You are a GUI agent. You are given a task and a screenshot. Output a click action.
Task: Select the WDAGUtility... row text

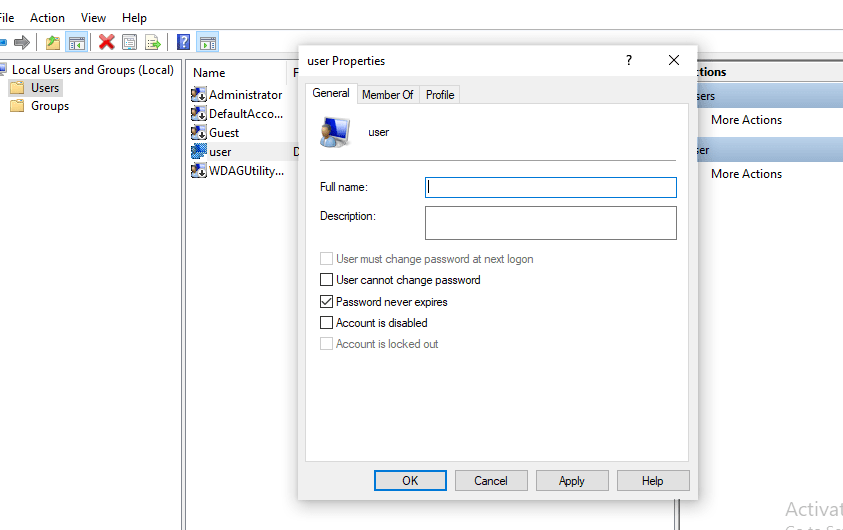click(x=246, y=170)
